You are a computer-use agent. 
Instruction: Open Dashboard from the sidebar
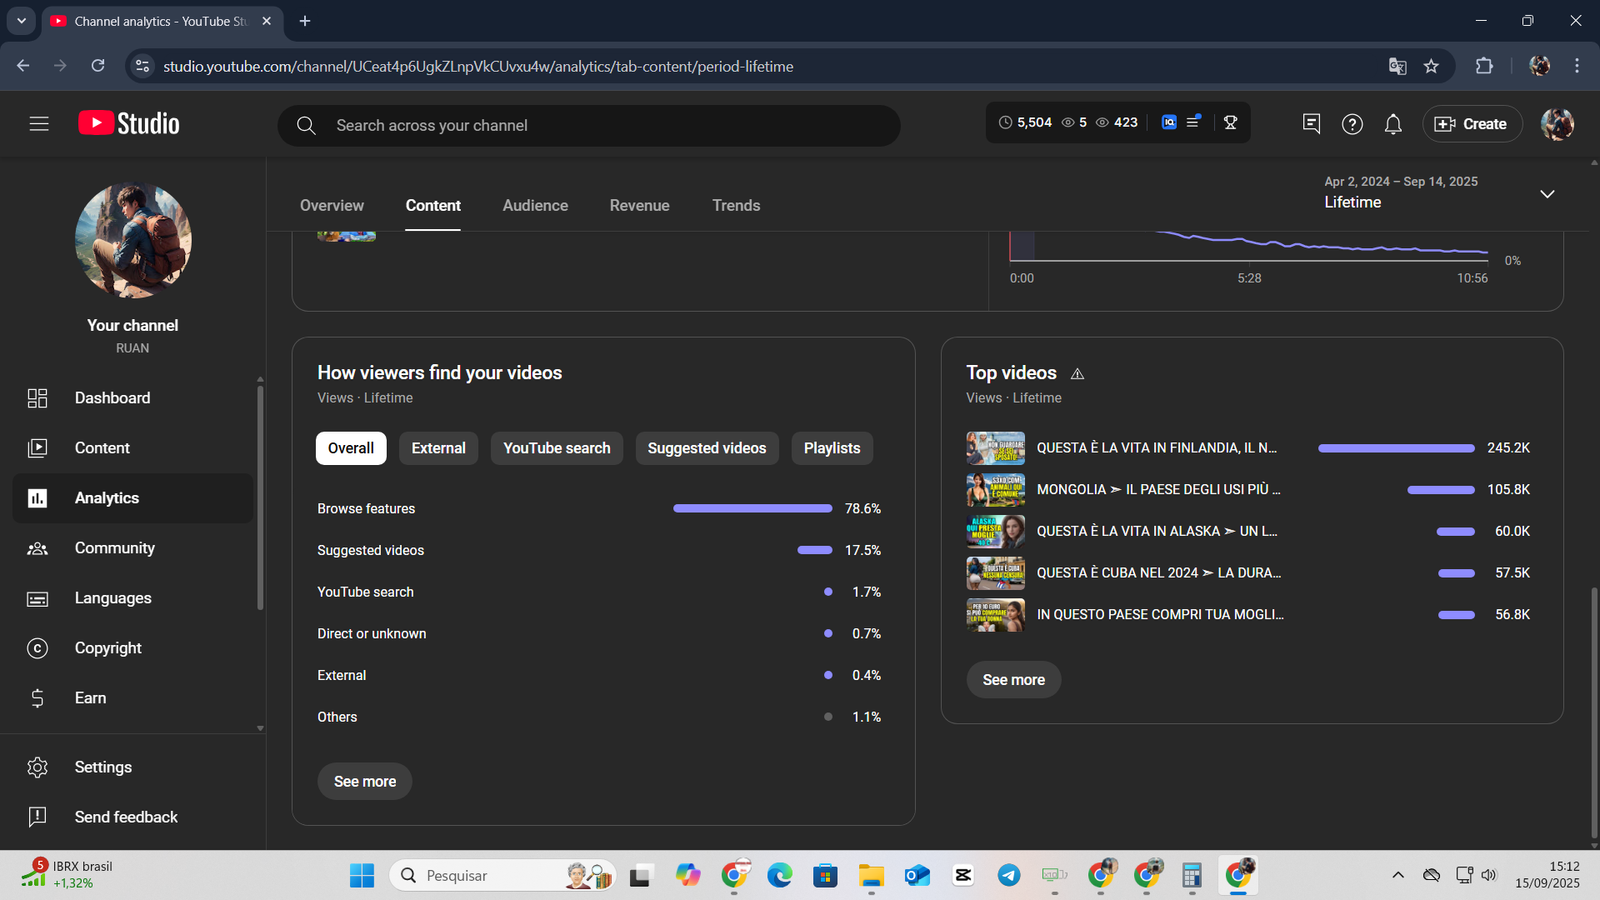pyautogui.click(x=112, y=398)
